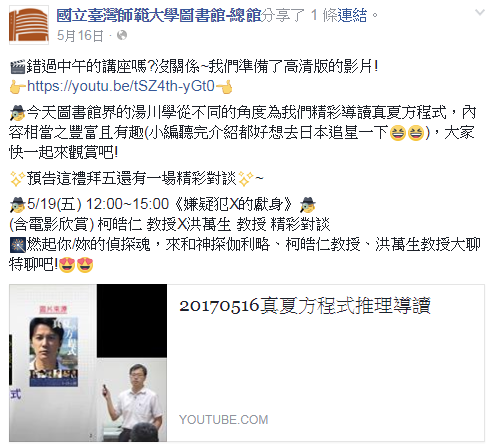Click sparkles emoji before 預告這禮拜五
This screenshot has width=487, height=448.
point(18,179)
